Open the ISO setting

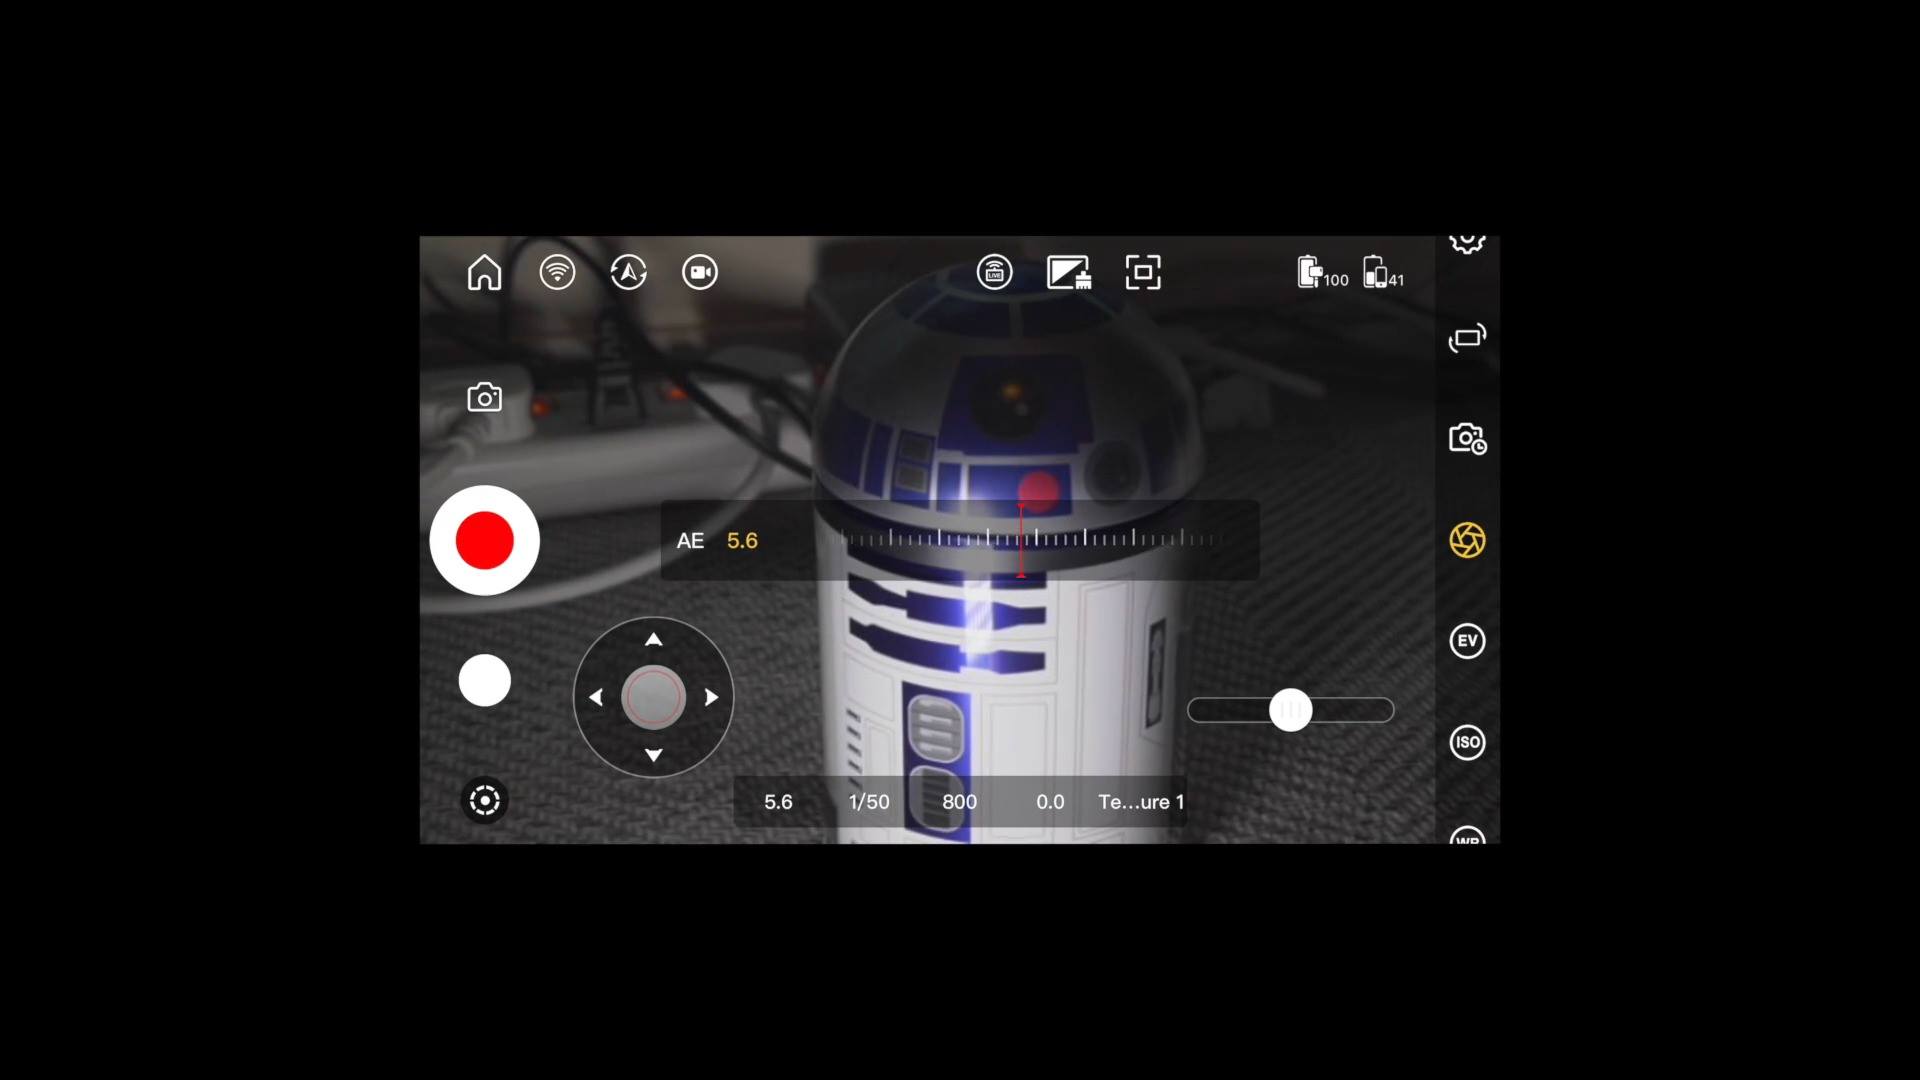click(1467, 742)
